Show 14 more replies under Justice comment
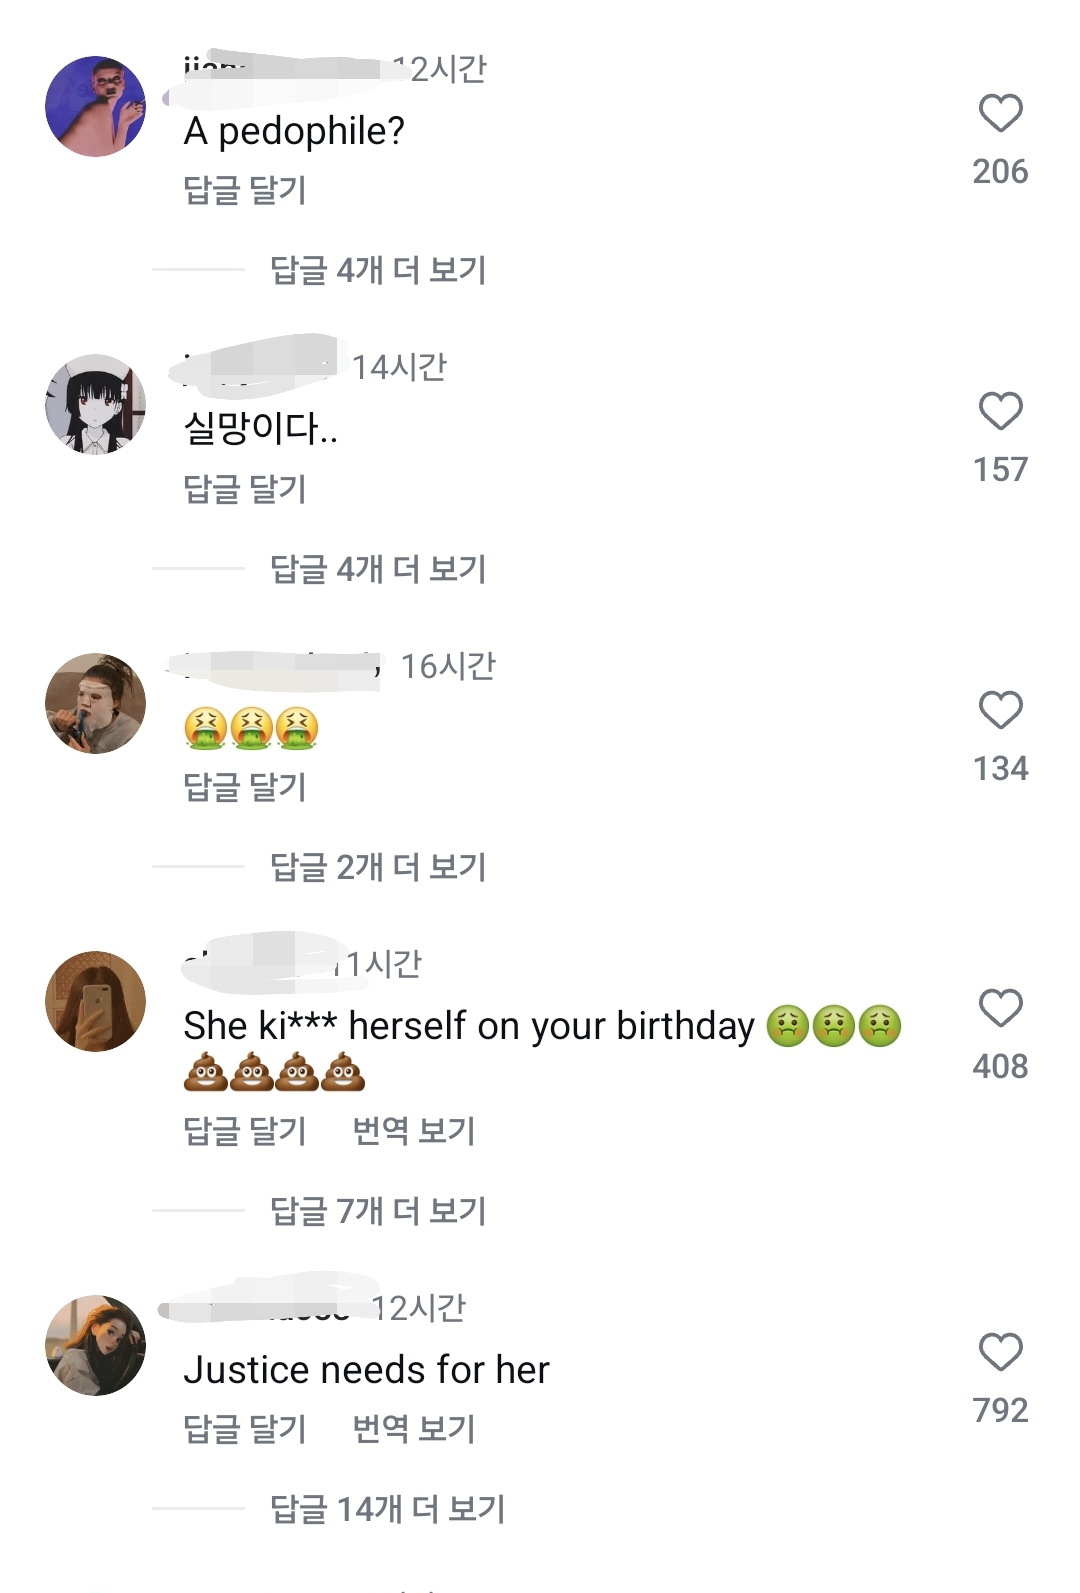1080x1593 pixels. tap(387, 1509)
